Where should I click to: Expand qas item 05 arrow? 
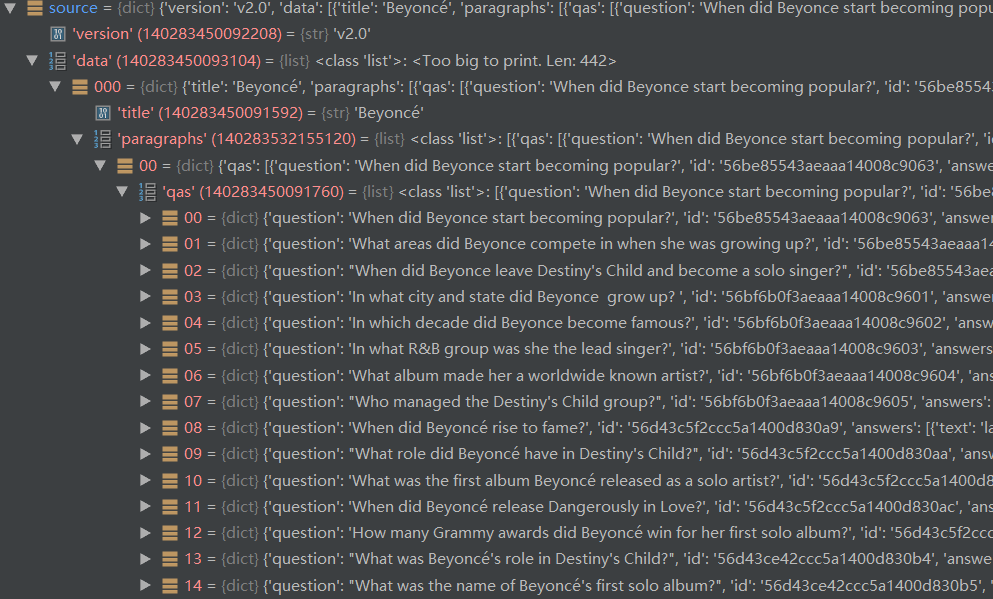point(145,349)
